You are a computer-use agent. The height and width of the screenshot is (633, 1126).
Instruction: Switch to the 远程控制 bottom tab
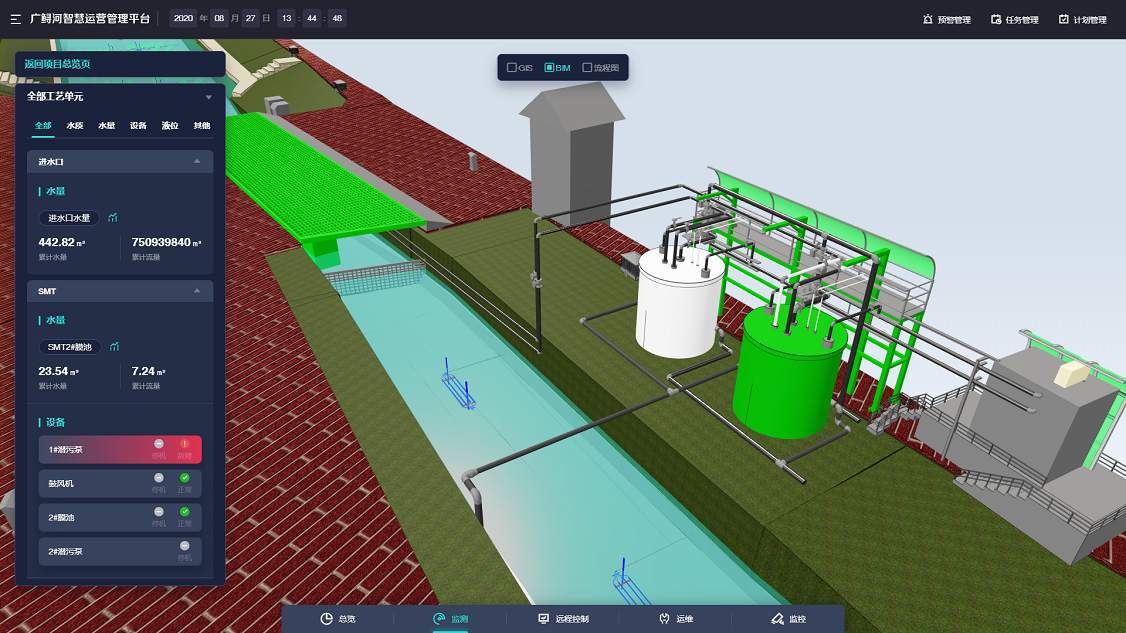(x=564, y=619)
